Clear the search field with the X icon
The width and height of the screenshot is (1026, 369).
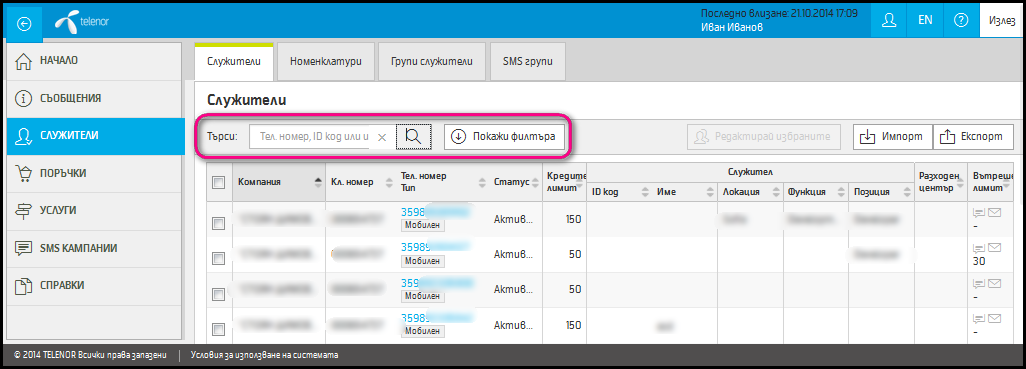[x=383, y=137]
